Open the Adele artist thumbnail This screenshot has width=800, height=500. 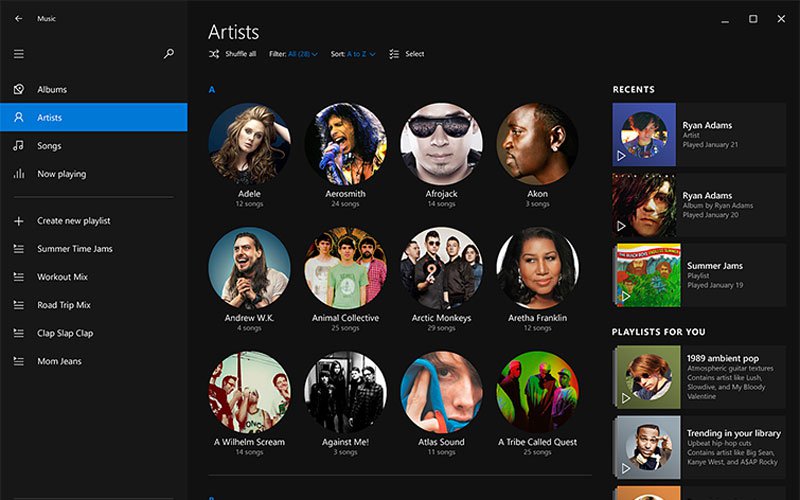click(249, 143)
